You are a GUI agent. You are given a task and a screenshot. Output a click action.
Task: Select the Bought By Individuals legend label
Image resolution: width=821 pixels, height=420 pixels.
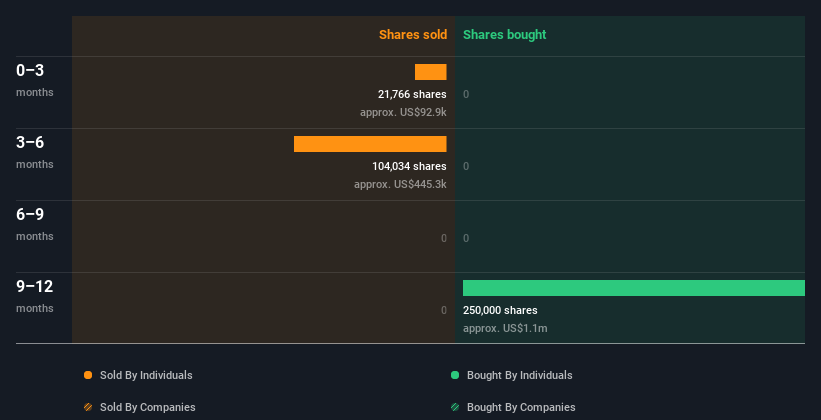[x=519, y=375]
